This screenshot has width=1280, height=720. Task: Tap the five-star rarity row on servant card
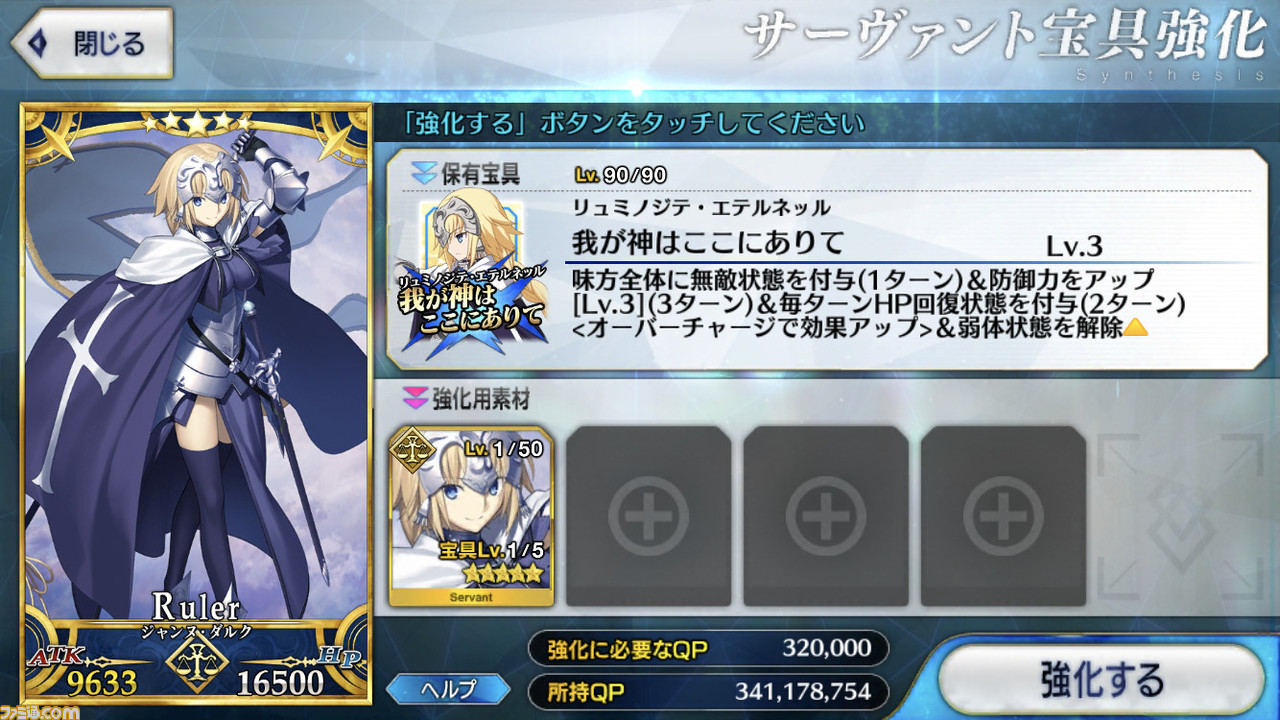click(197, 123)
